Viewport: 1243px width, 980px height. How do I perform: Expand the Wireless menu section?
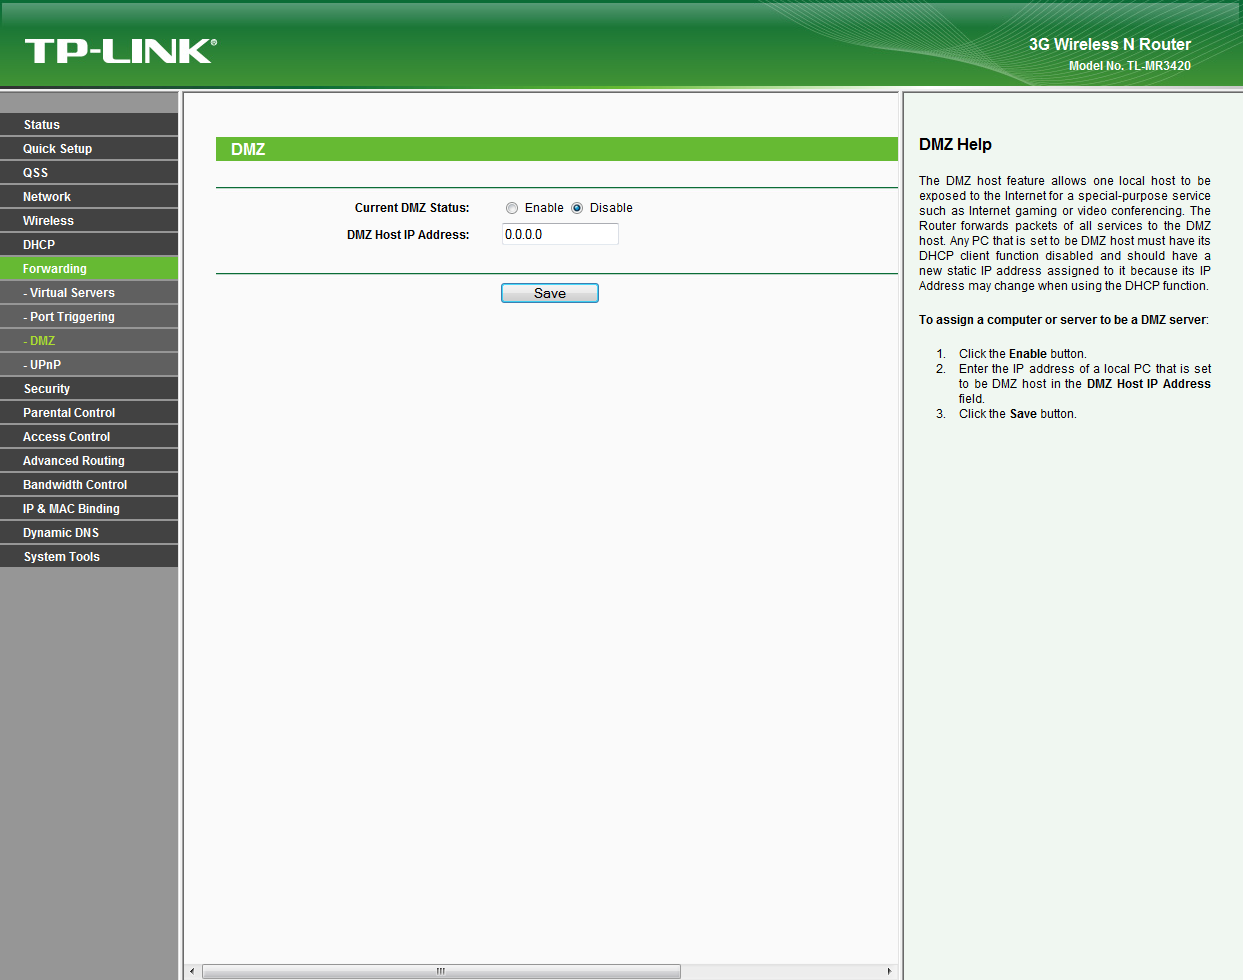(x=48, y=221)
